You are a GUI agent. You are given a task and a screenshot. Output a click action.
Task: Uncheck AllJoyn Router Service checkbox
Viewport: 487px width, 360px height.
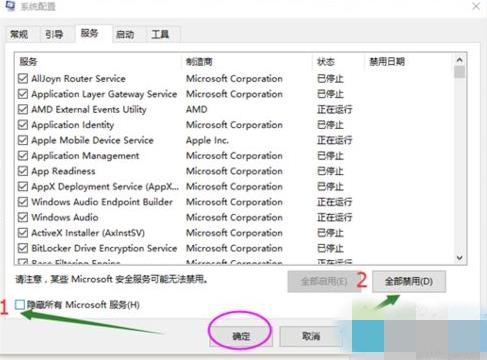click(x=23, y=79)
